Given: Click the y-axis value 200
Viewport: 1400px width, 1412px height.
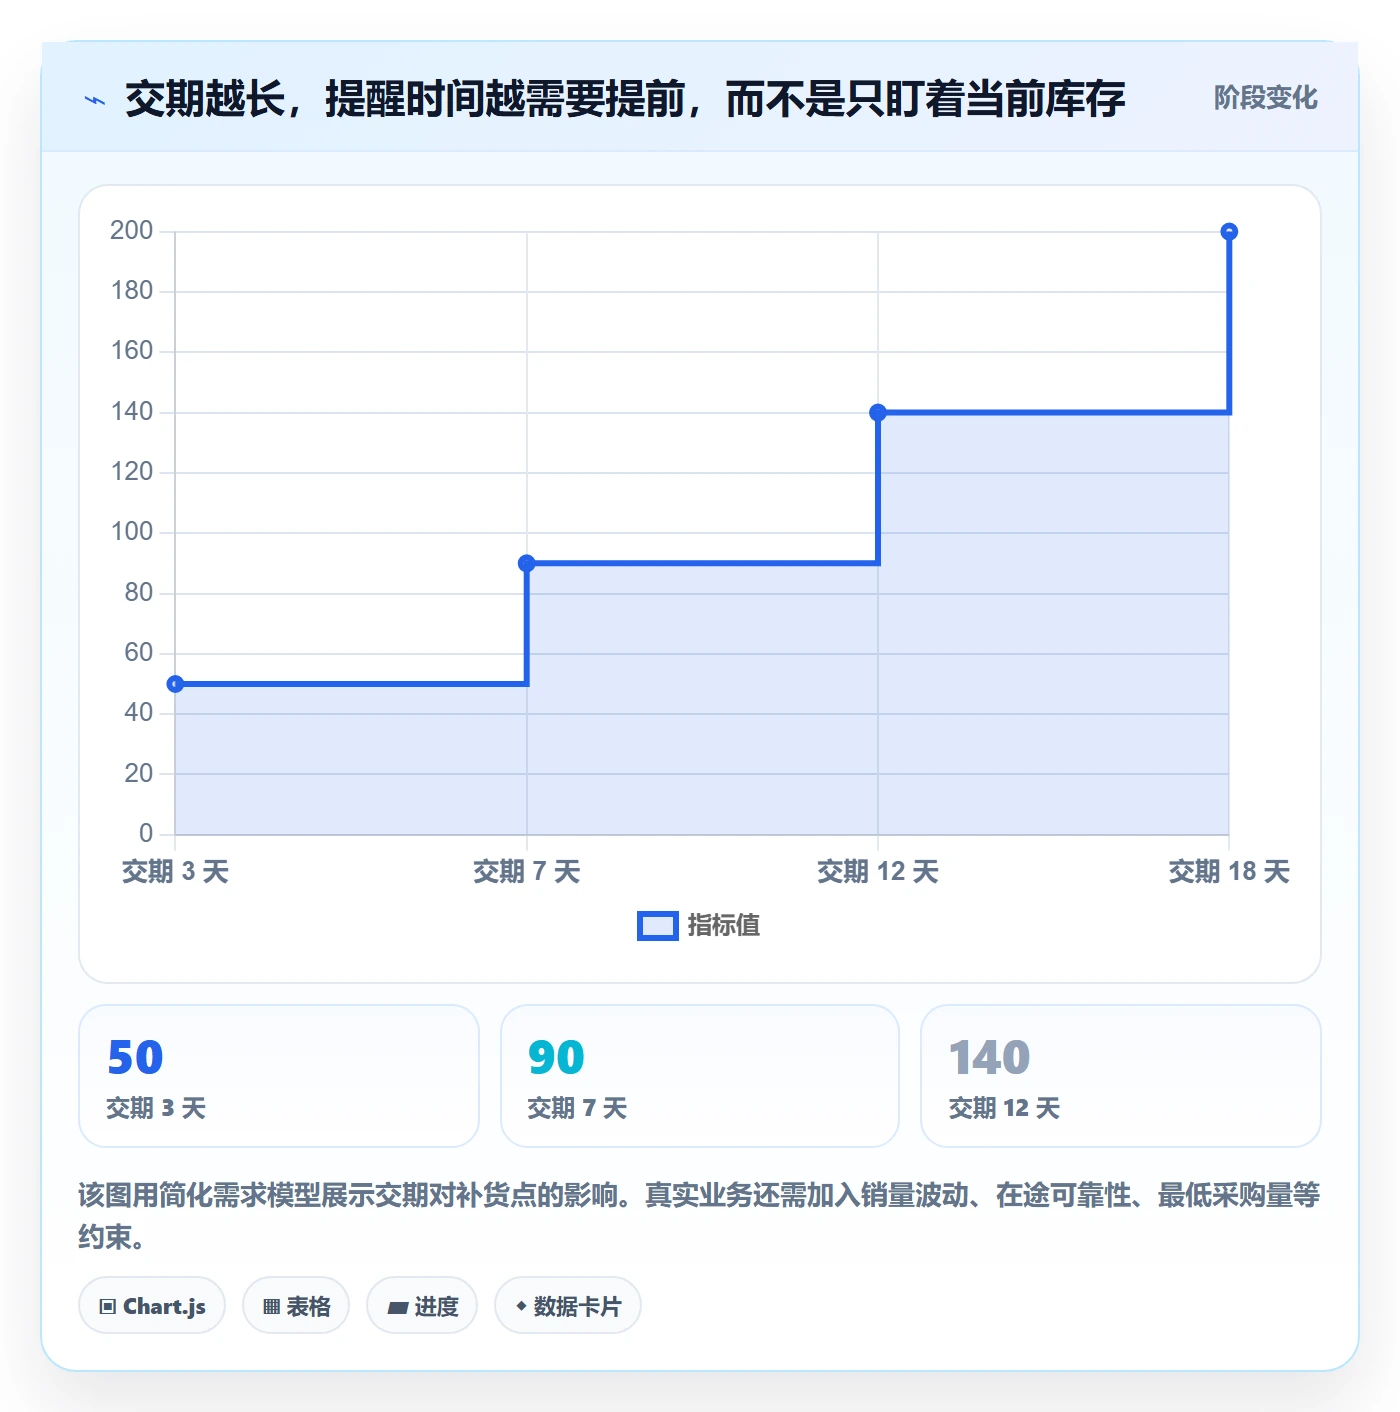Looking at the screenshot, I should click(132, 231).
